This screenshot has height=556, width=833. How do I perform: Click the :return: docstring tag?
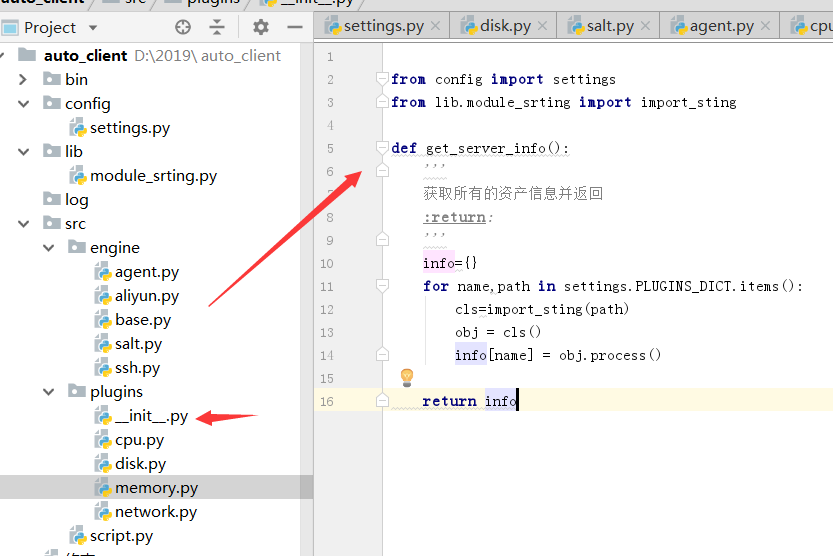click(458, 217)
